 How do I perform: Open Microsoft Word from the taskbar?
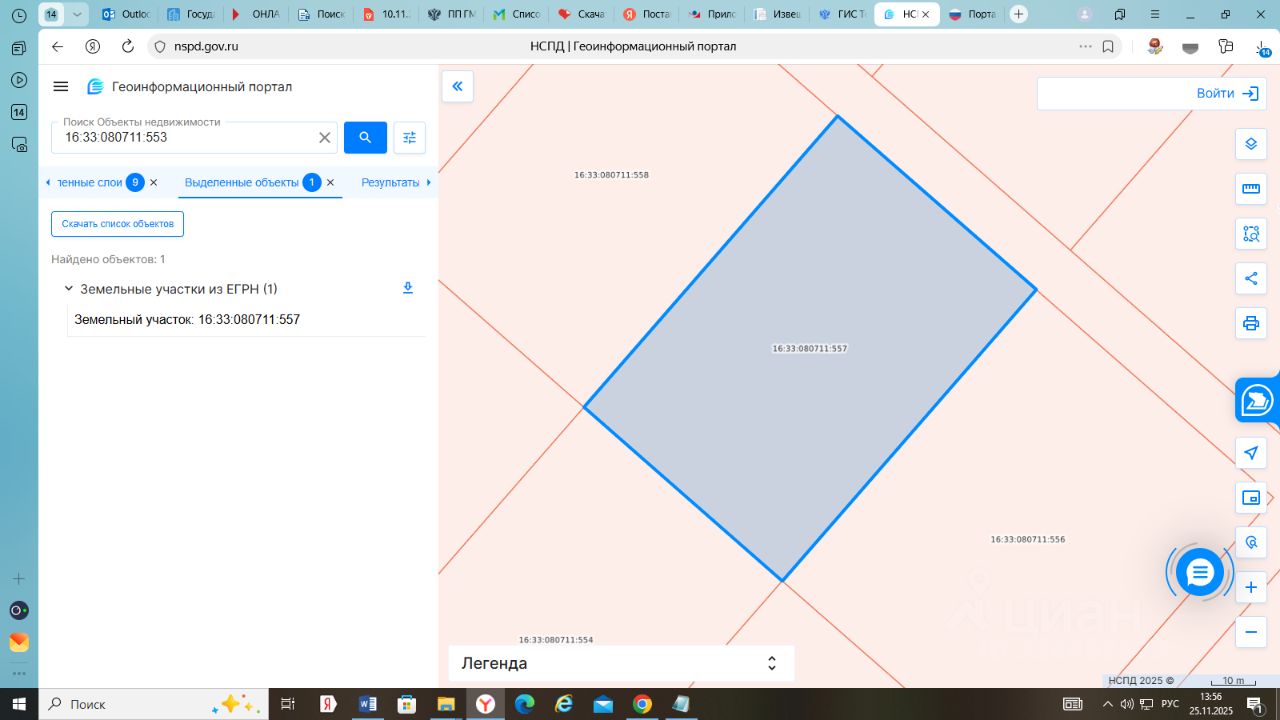(367, 704)
